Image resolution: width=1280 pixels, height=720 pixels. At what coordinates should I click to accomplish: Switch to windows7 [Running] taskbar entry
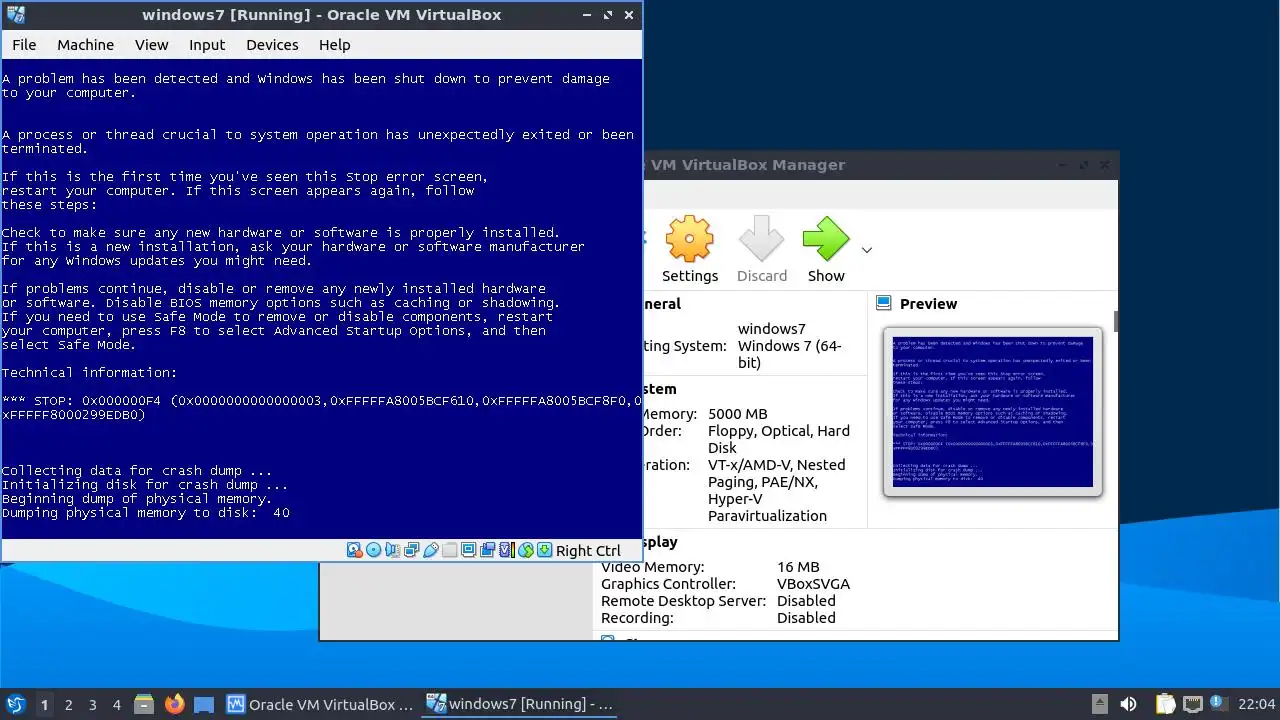pyautogui.click(x=520, y=704)
